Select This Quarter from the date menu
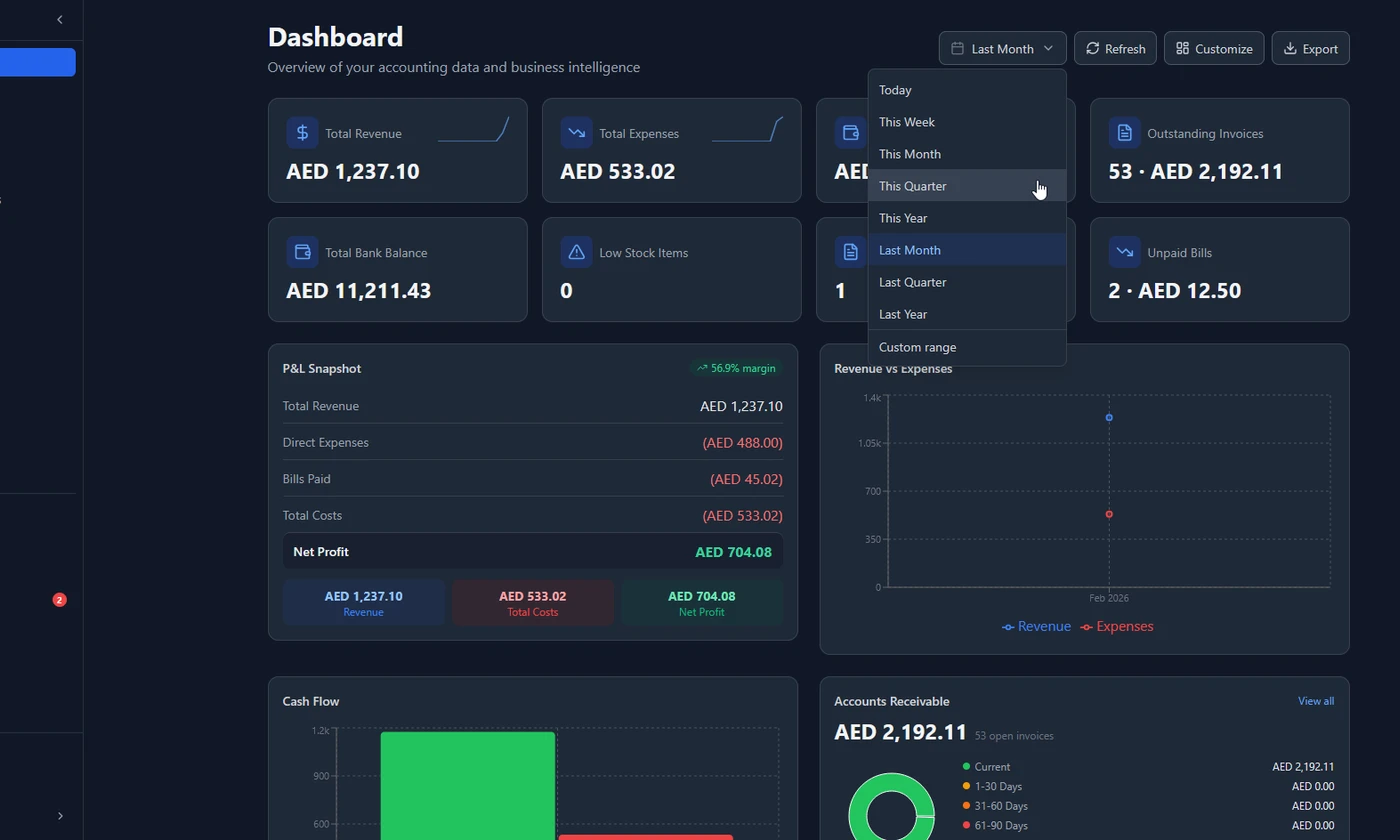1400x840 pixels. point(913,186)
